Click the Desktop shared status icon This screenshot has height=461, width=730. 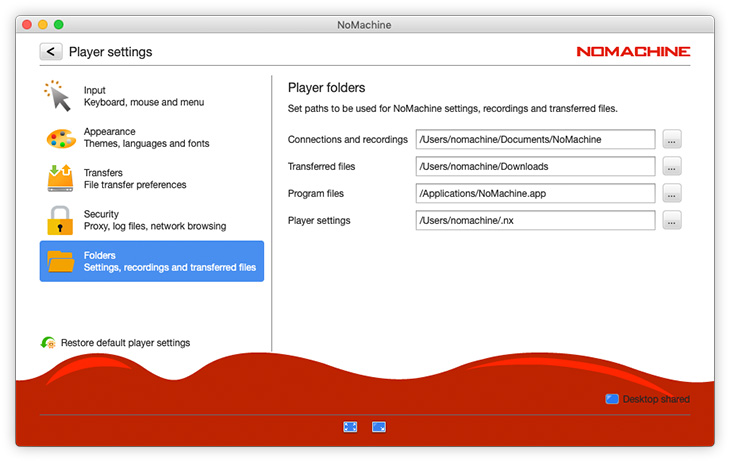coord(612,399)
